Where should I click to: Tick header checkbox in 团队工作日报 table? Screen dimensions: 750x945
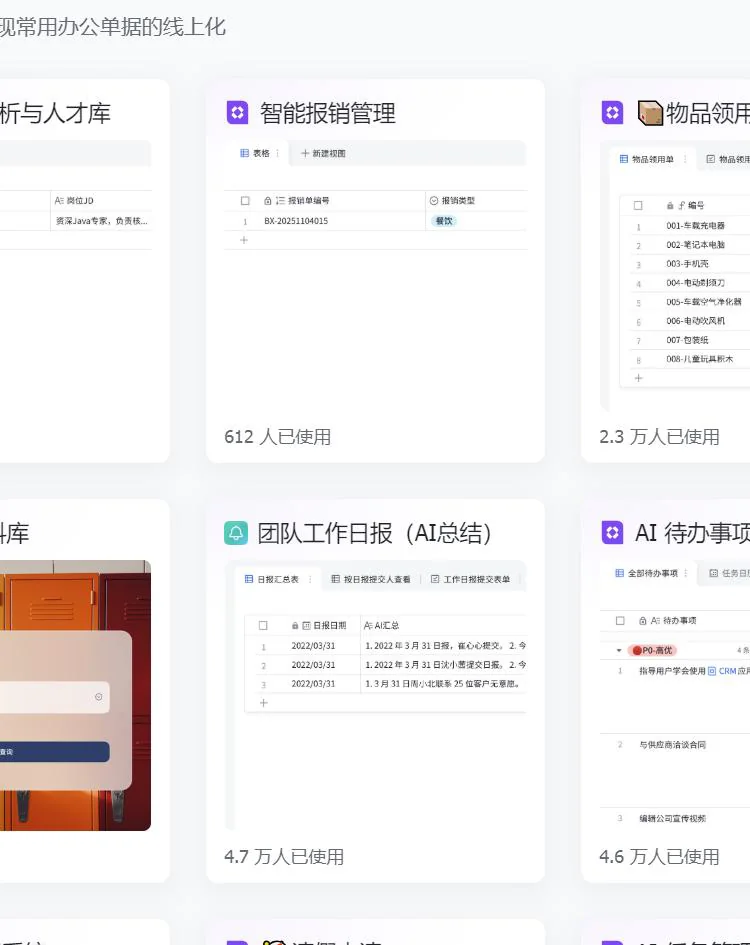[263, 626]
